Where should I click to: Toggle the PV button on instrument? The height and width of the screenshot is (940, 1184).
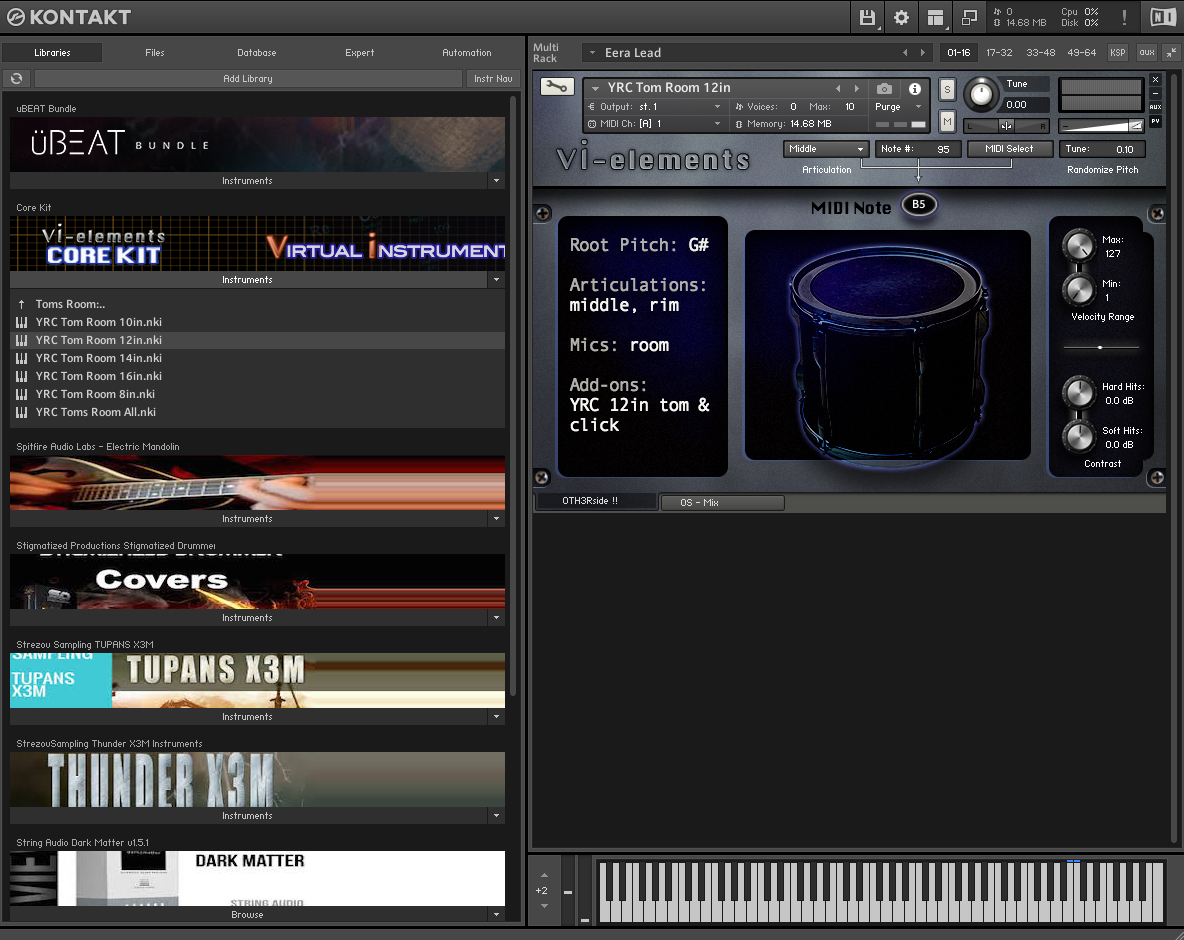[1155, 121]
